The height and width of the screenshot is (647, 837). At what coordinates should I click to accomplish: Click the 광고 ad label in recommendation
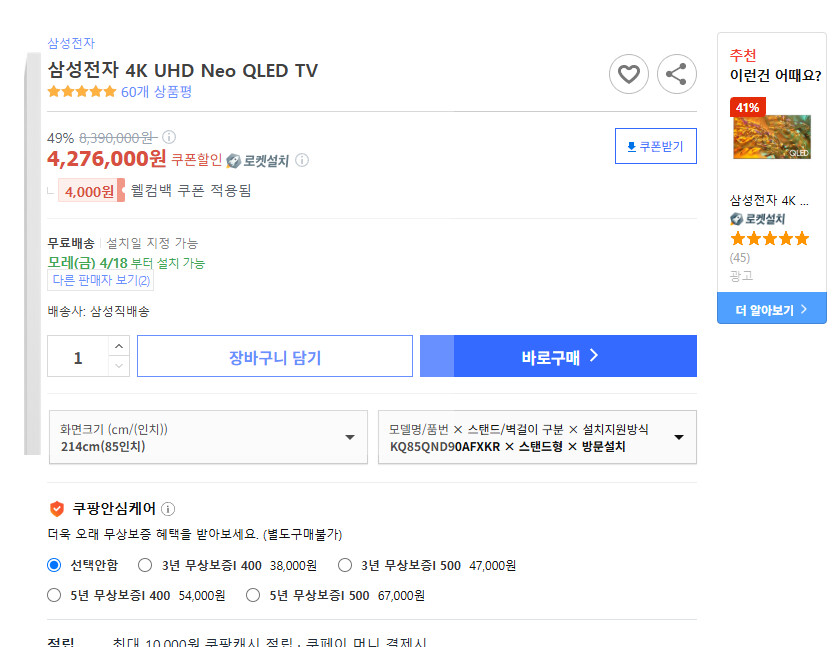pyautogui.click(x=741, y=275)
